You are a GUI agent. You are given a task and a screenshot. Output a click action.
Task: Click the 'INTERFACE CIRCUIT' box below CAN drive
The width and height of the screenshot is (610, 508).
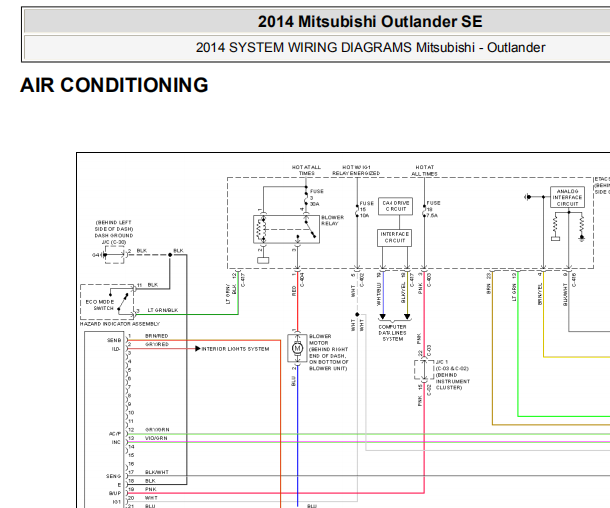(394, 238)
